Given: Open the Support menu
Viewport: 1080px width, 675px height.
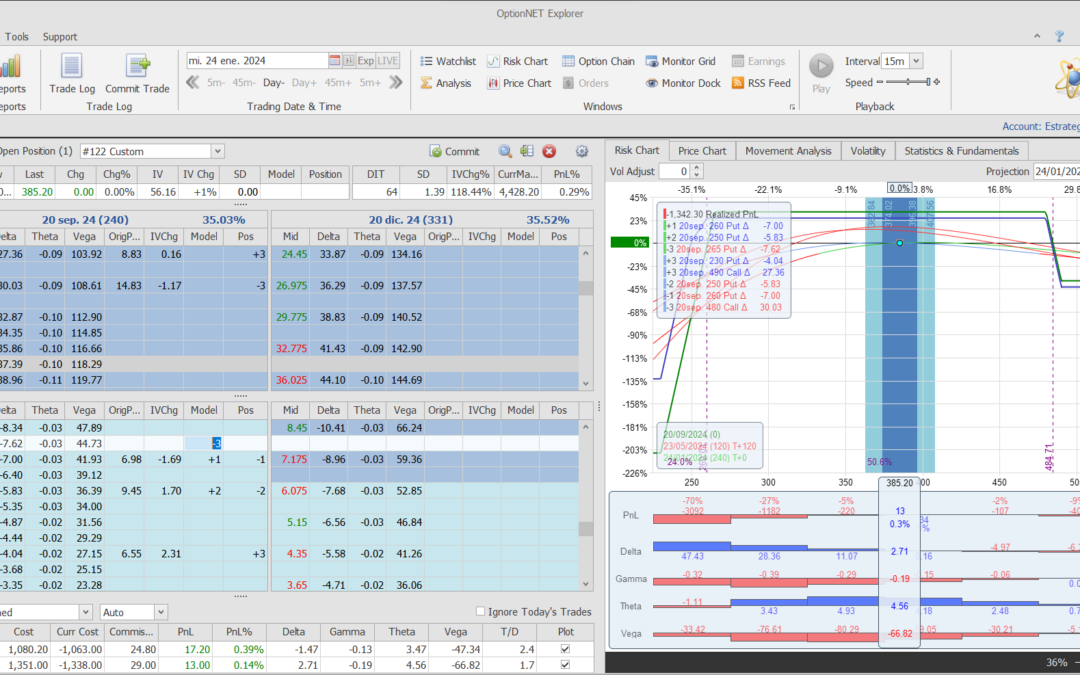Looking at the screenshot, I should pyautogui.click(x=60, y=37).
